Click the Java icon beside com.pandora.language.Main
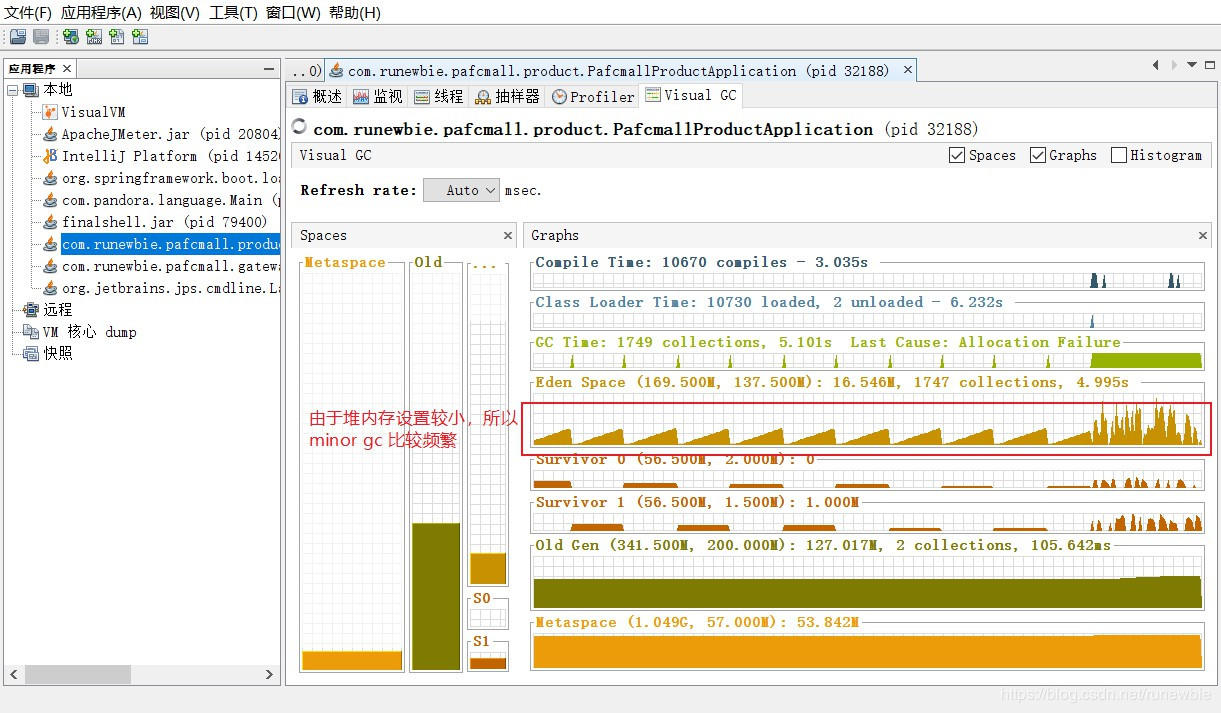Screen dimensions: 1221x713 click(x=51, y=200)
